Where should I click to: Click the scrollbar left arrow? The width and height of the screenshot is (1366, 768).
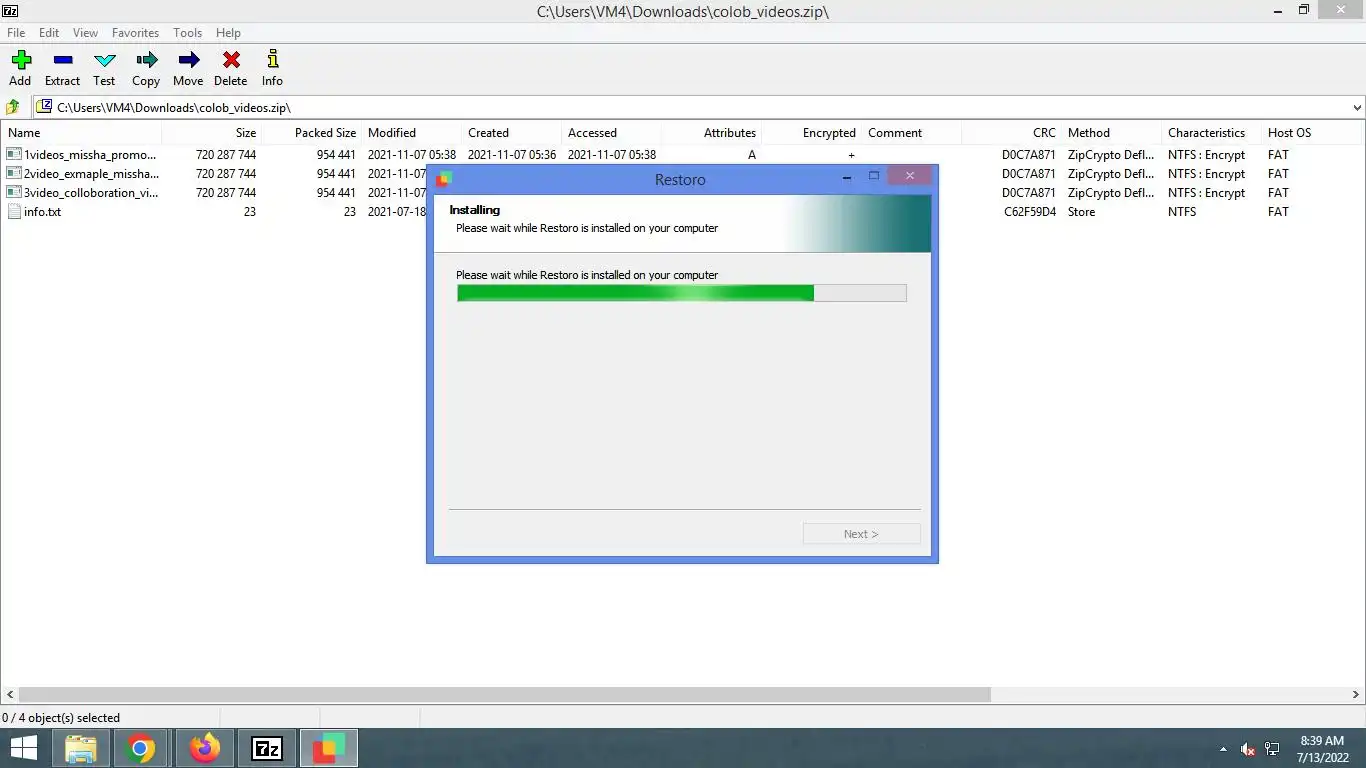click(x=9, y=694)
